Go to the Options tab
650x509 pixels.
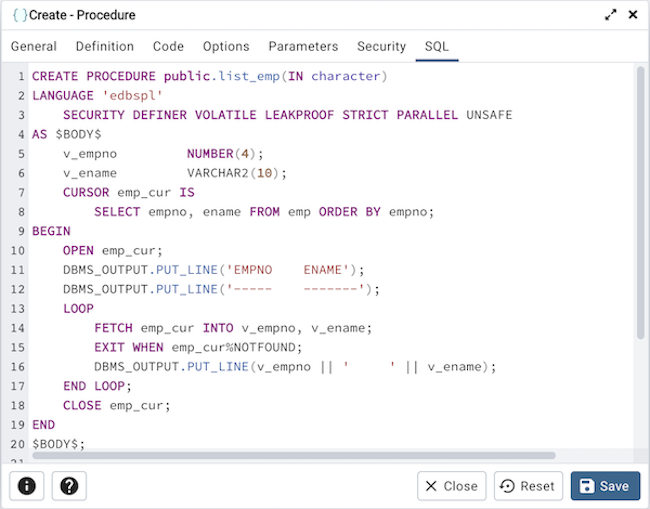pyautogui.click(x=226, y=46)
